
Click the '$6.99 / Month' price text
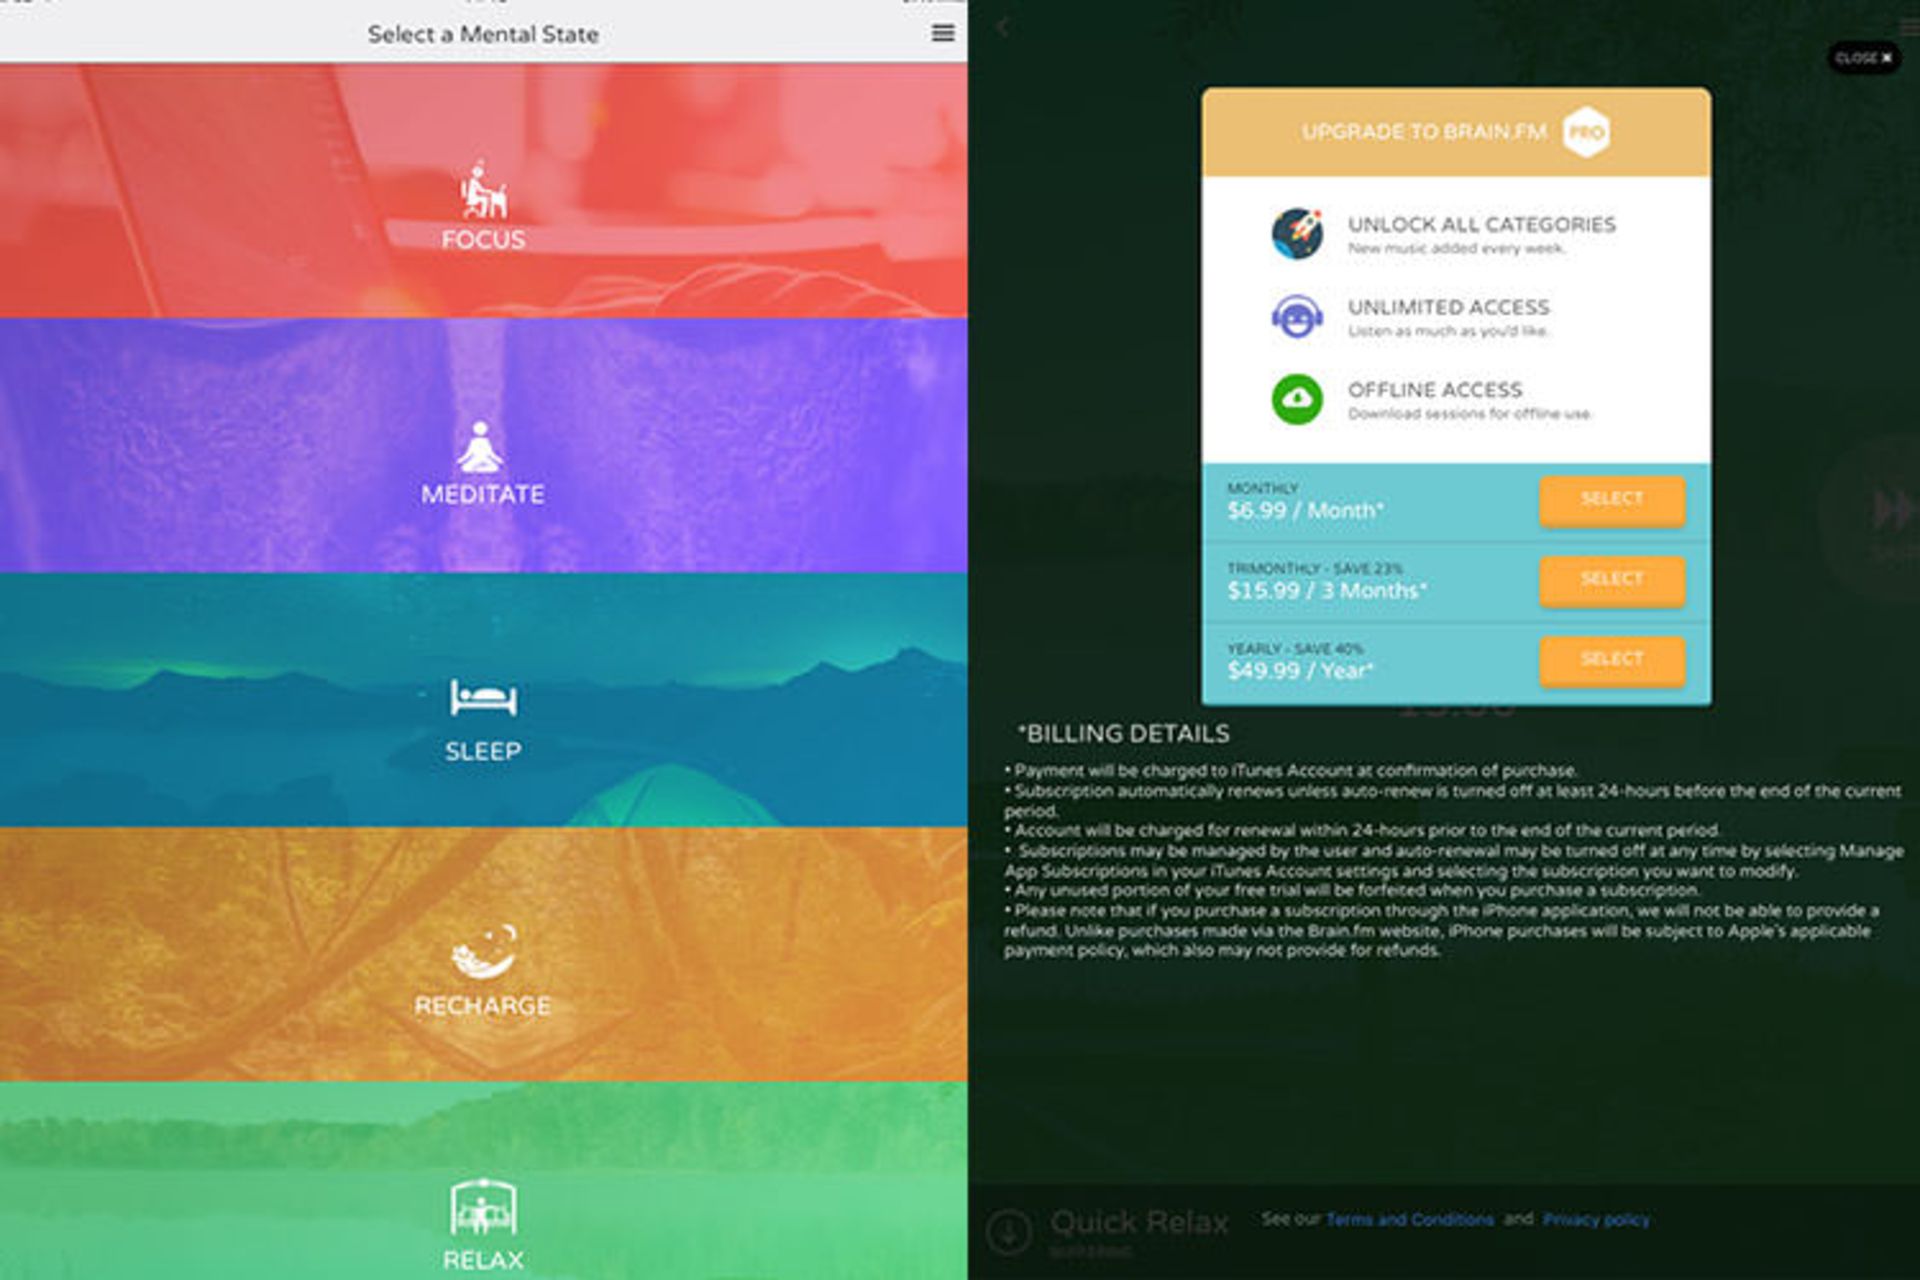(x=1305, y=511)
